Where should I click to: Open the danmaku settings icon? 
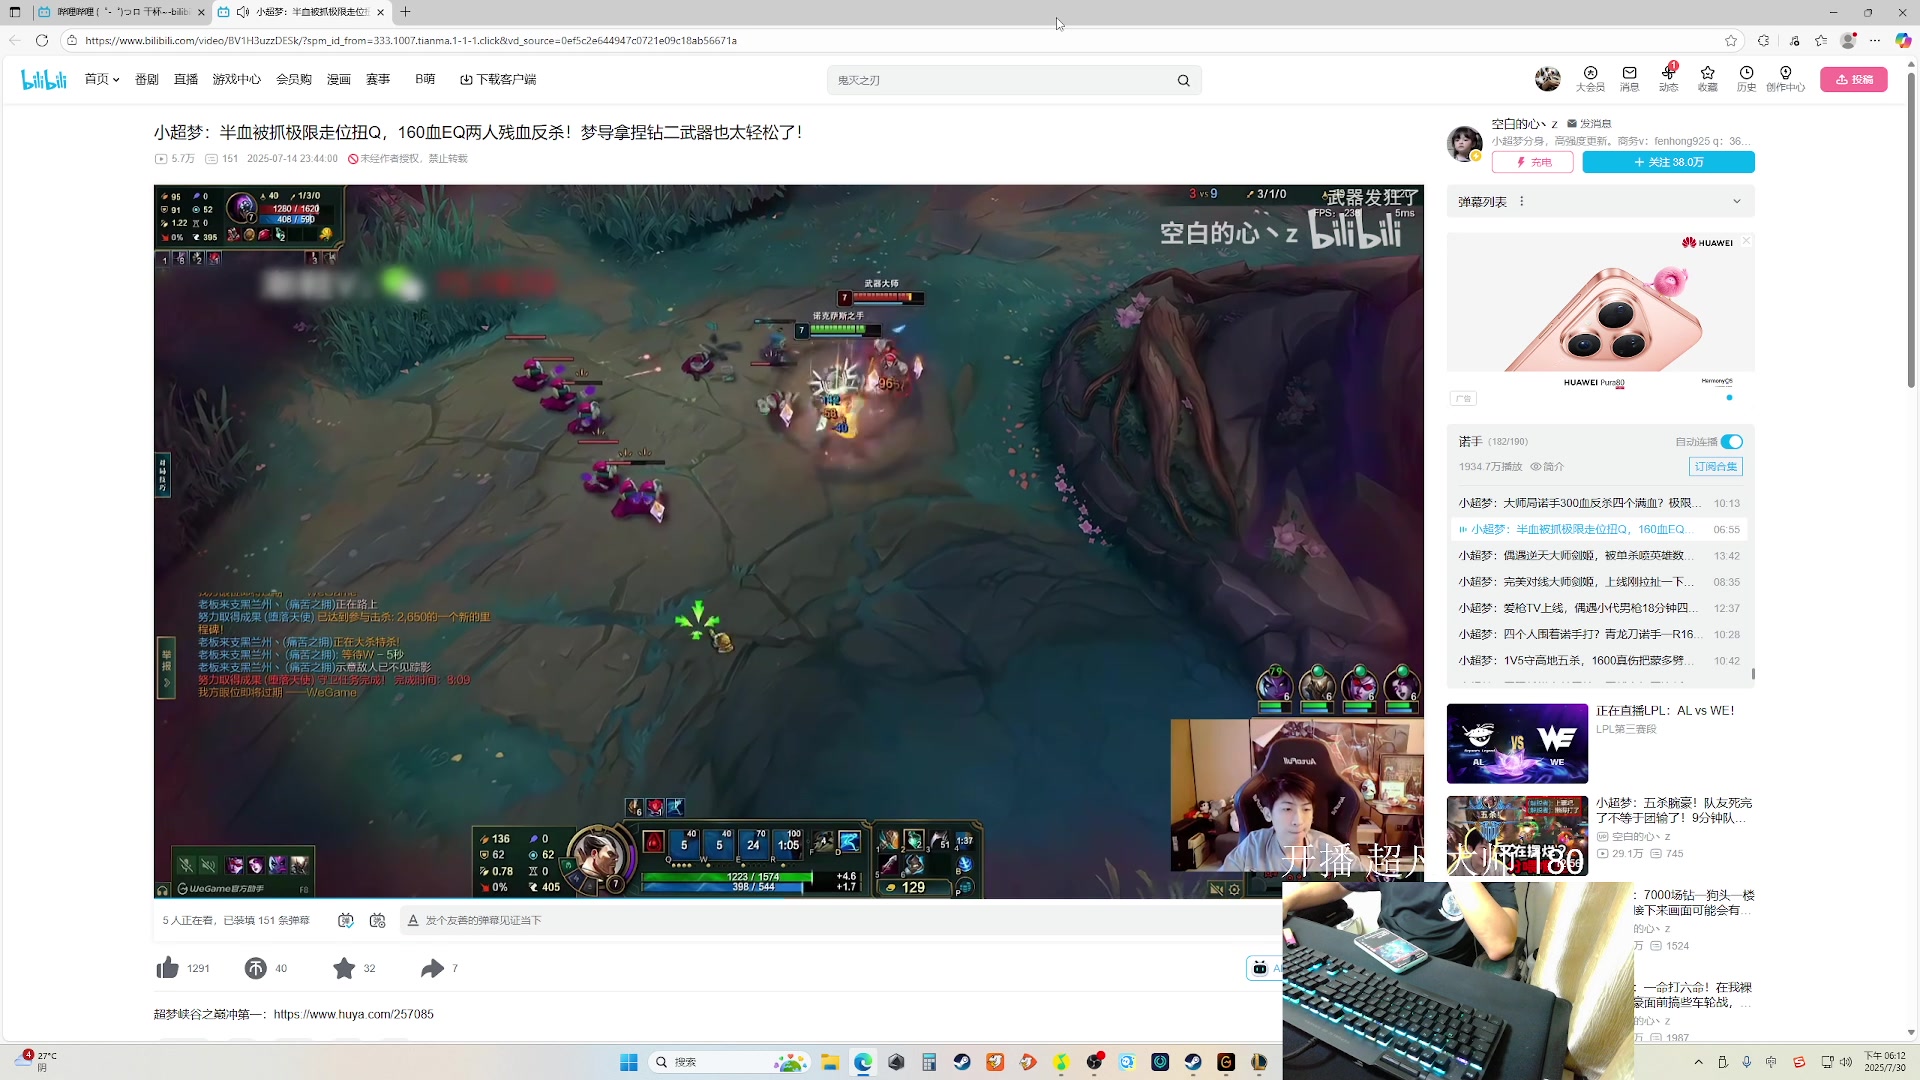pyautogui.click(x=377, y=920)
